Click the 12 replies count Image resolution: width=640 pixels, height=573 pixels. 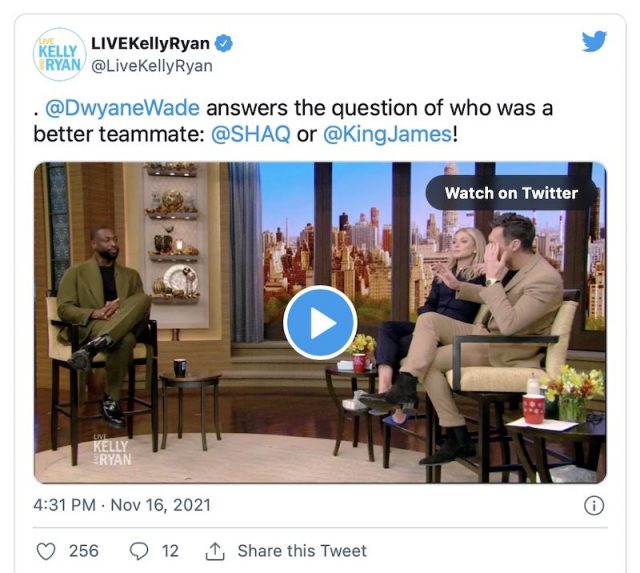170,551
